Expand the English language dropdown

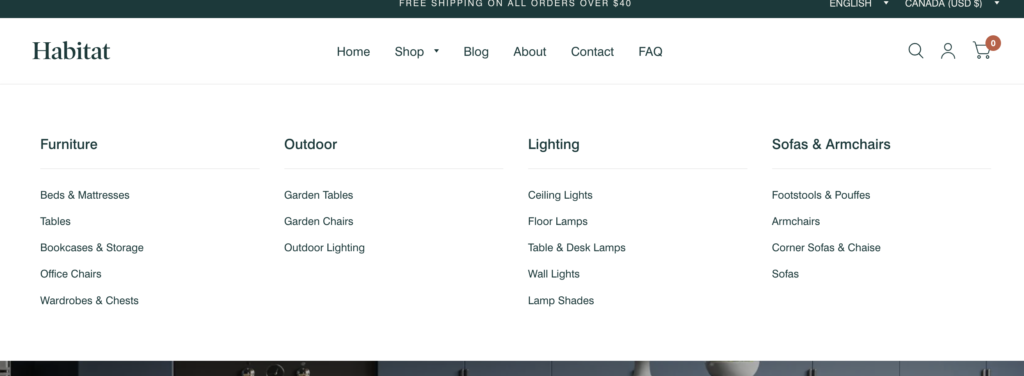click(x=859, y=4)
